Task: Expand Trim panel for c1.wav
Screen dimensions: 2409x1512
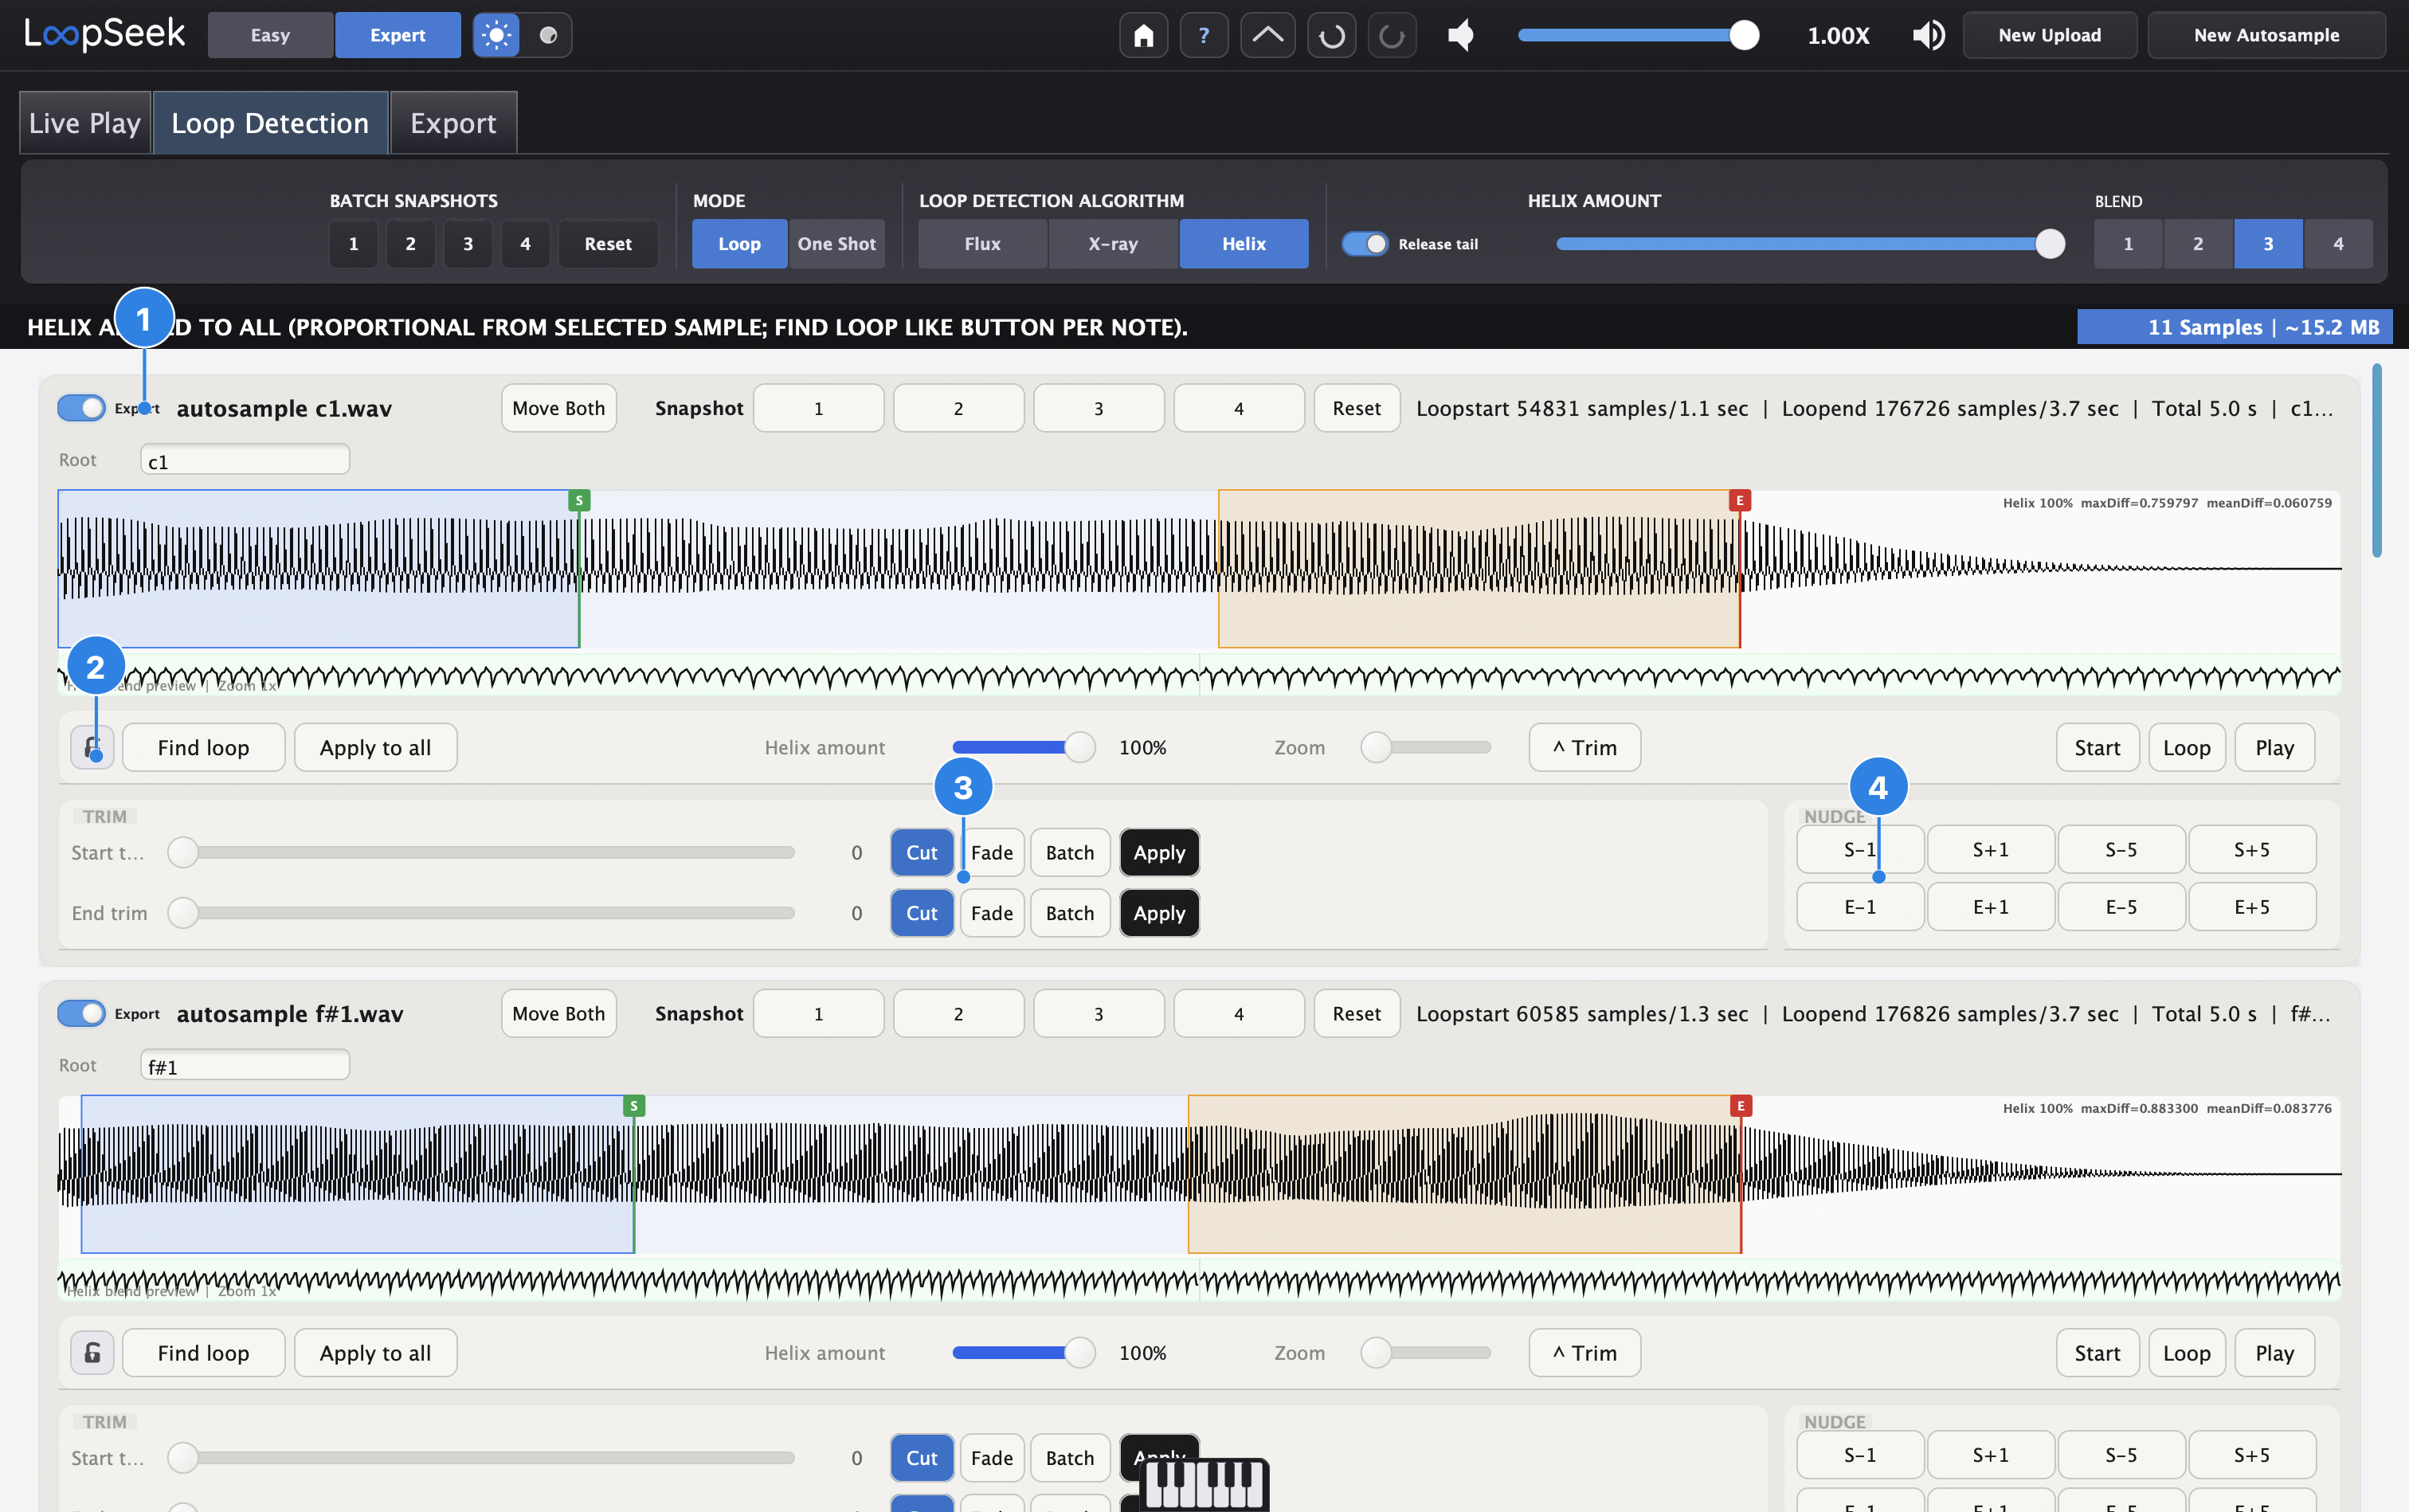Action: [1584, 747]
